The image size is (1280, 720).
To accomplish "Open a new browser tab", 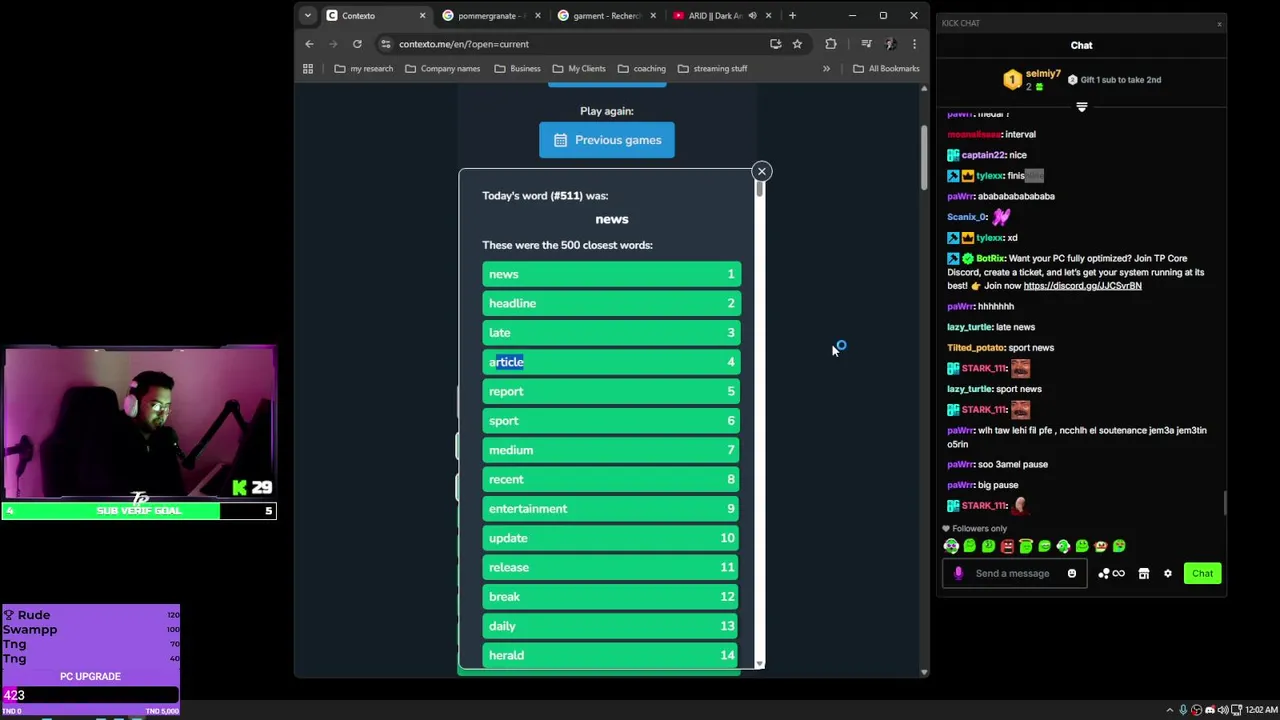I will tap(792, 15).
